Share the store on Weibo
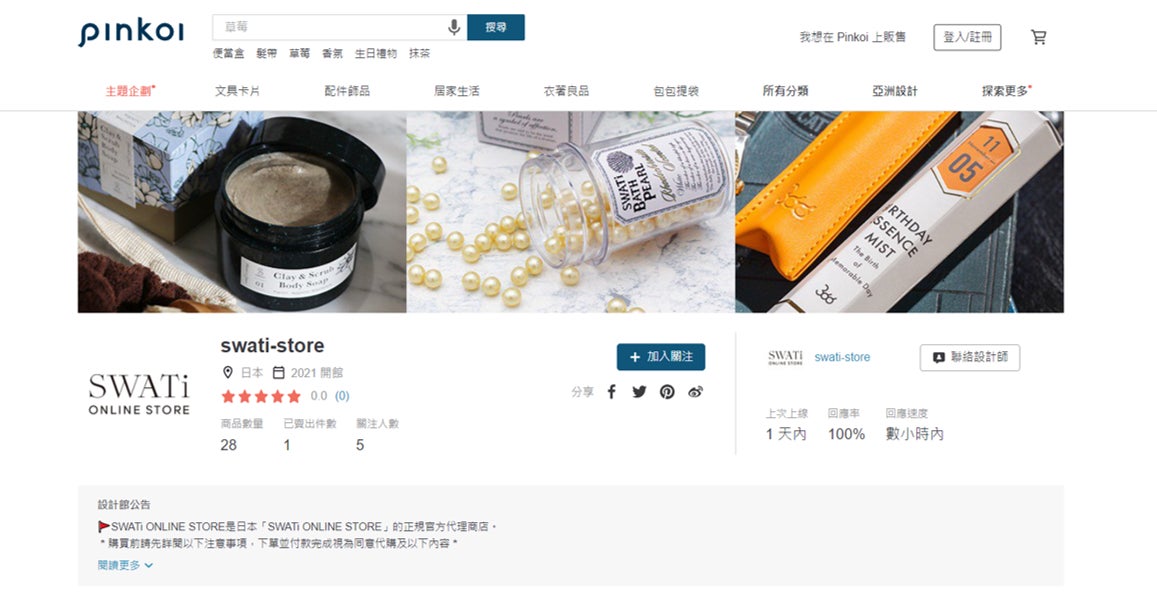 pos(695,392)
